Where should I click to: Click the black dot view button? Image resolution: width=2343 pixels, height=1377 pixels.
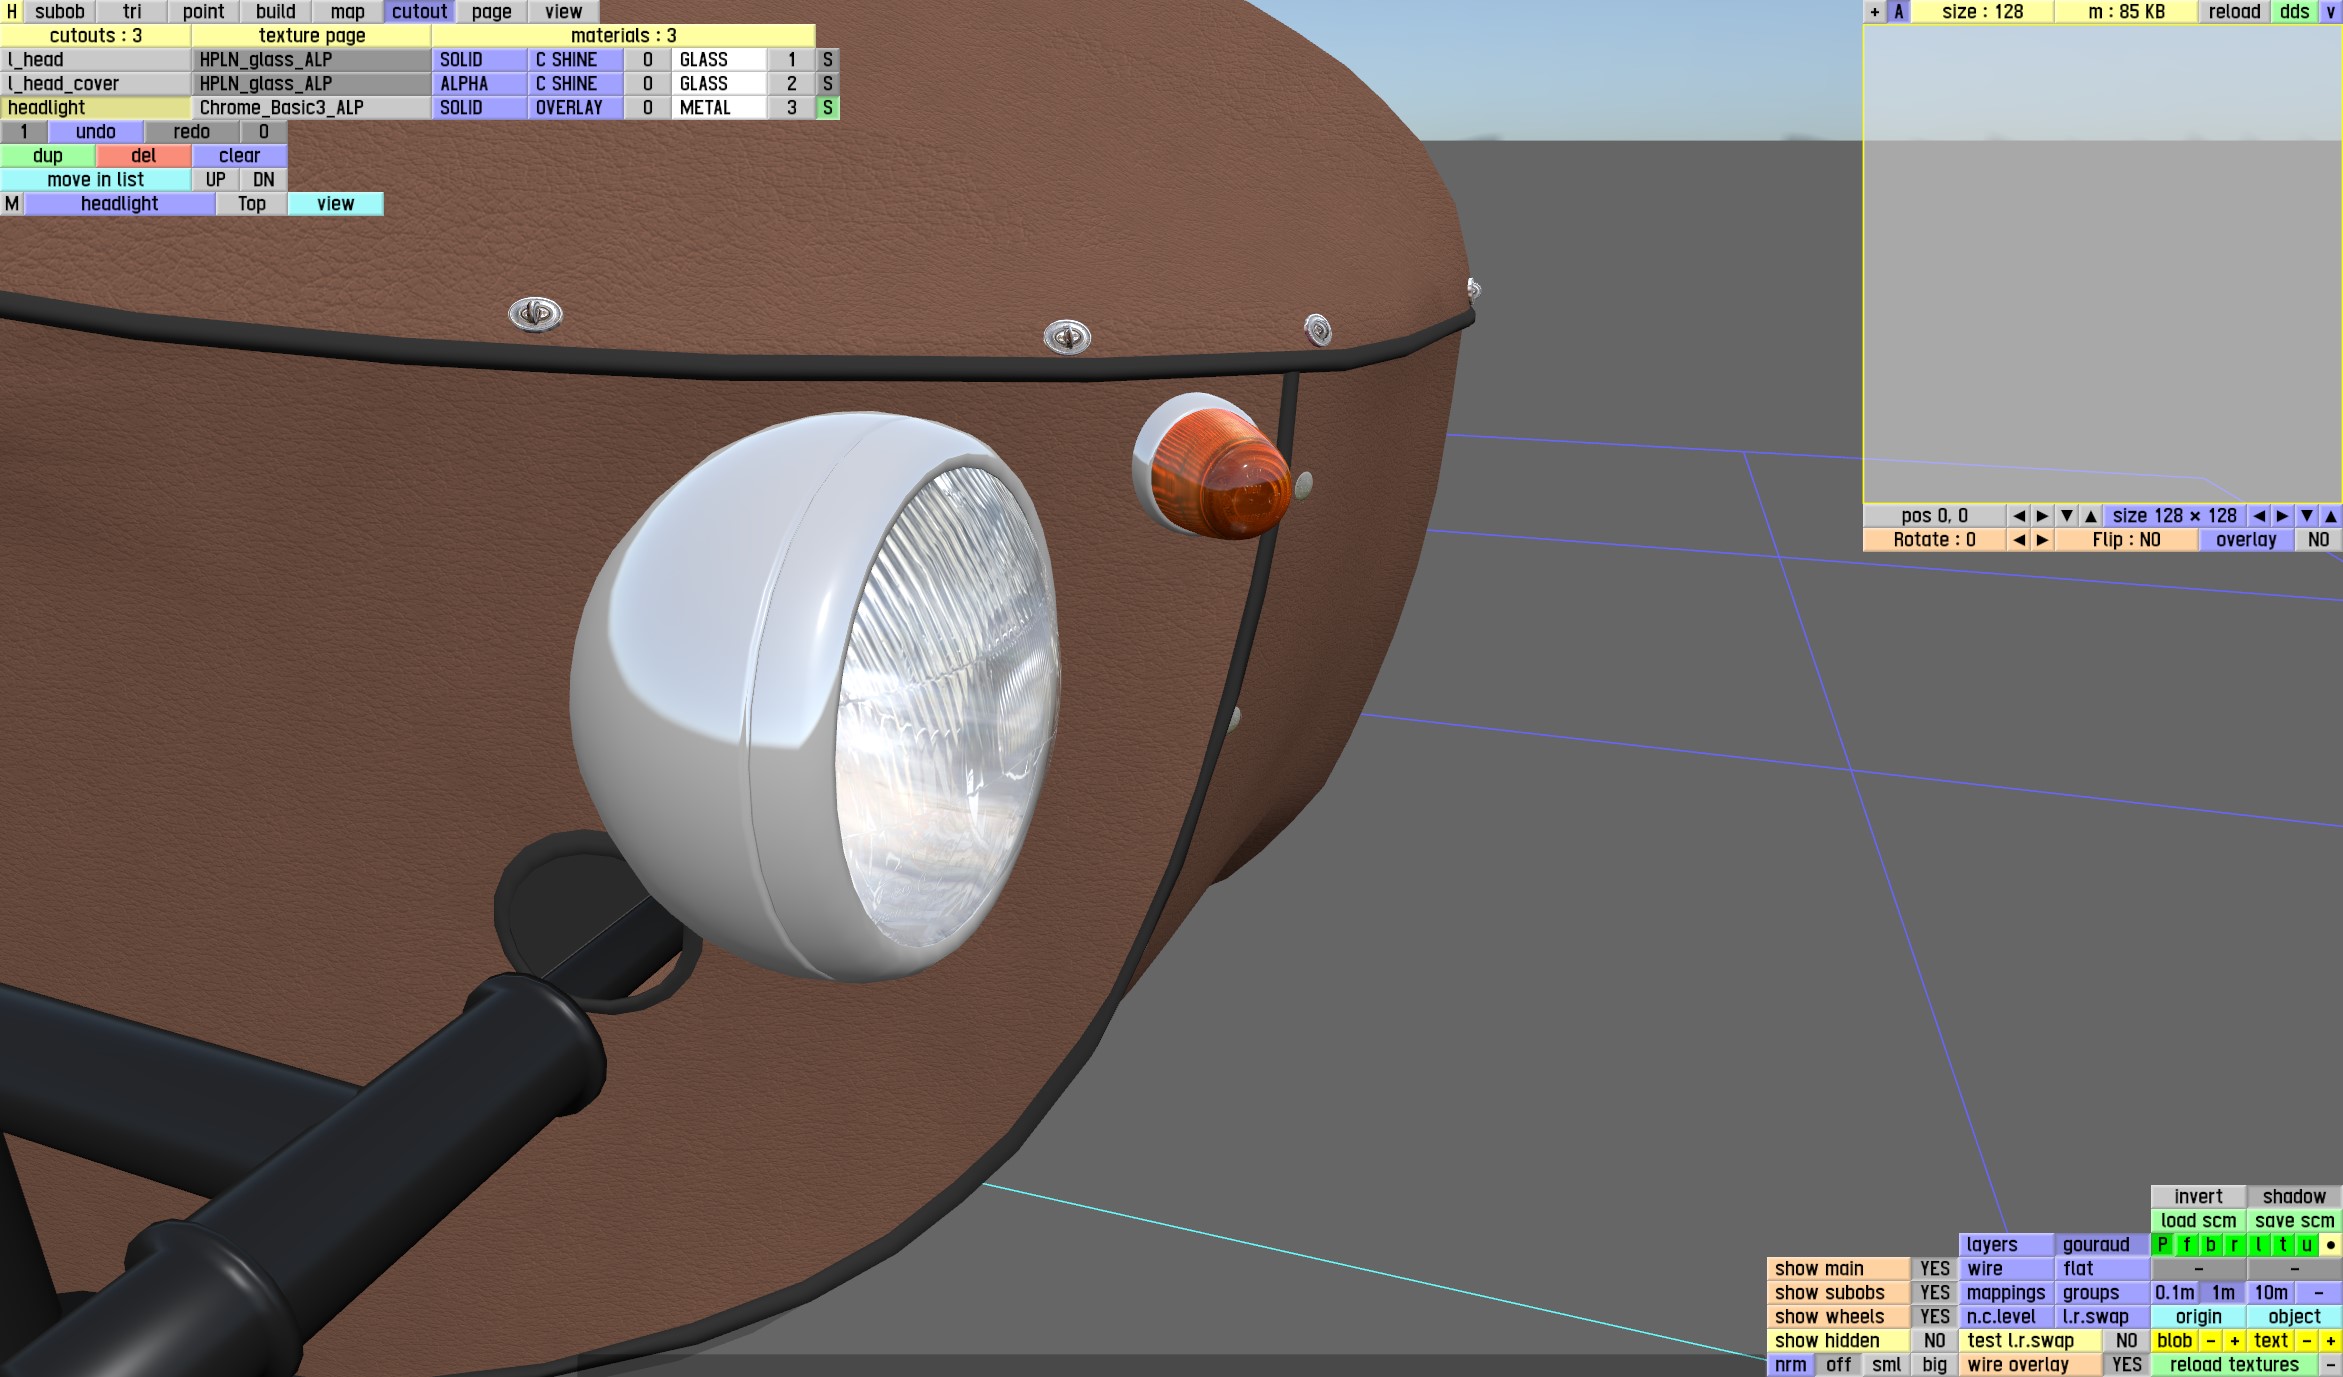pyautogui.click(x=2330, y=1245)
